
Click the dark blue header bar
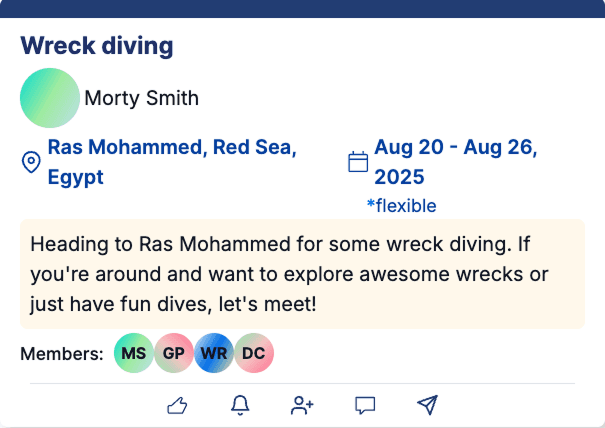(x=302, y=8)
